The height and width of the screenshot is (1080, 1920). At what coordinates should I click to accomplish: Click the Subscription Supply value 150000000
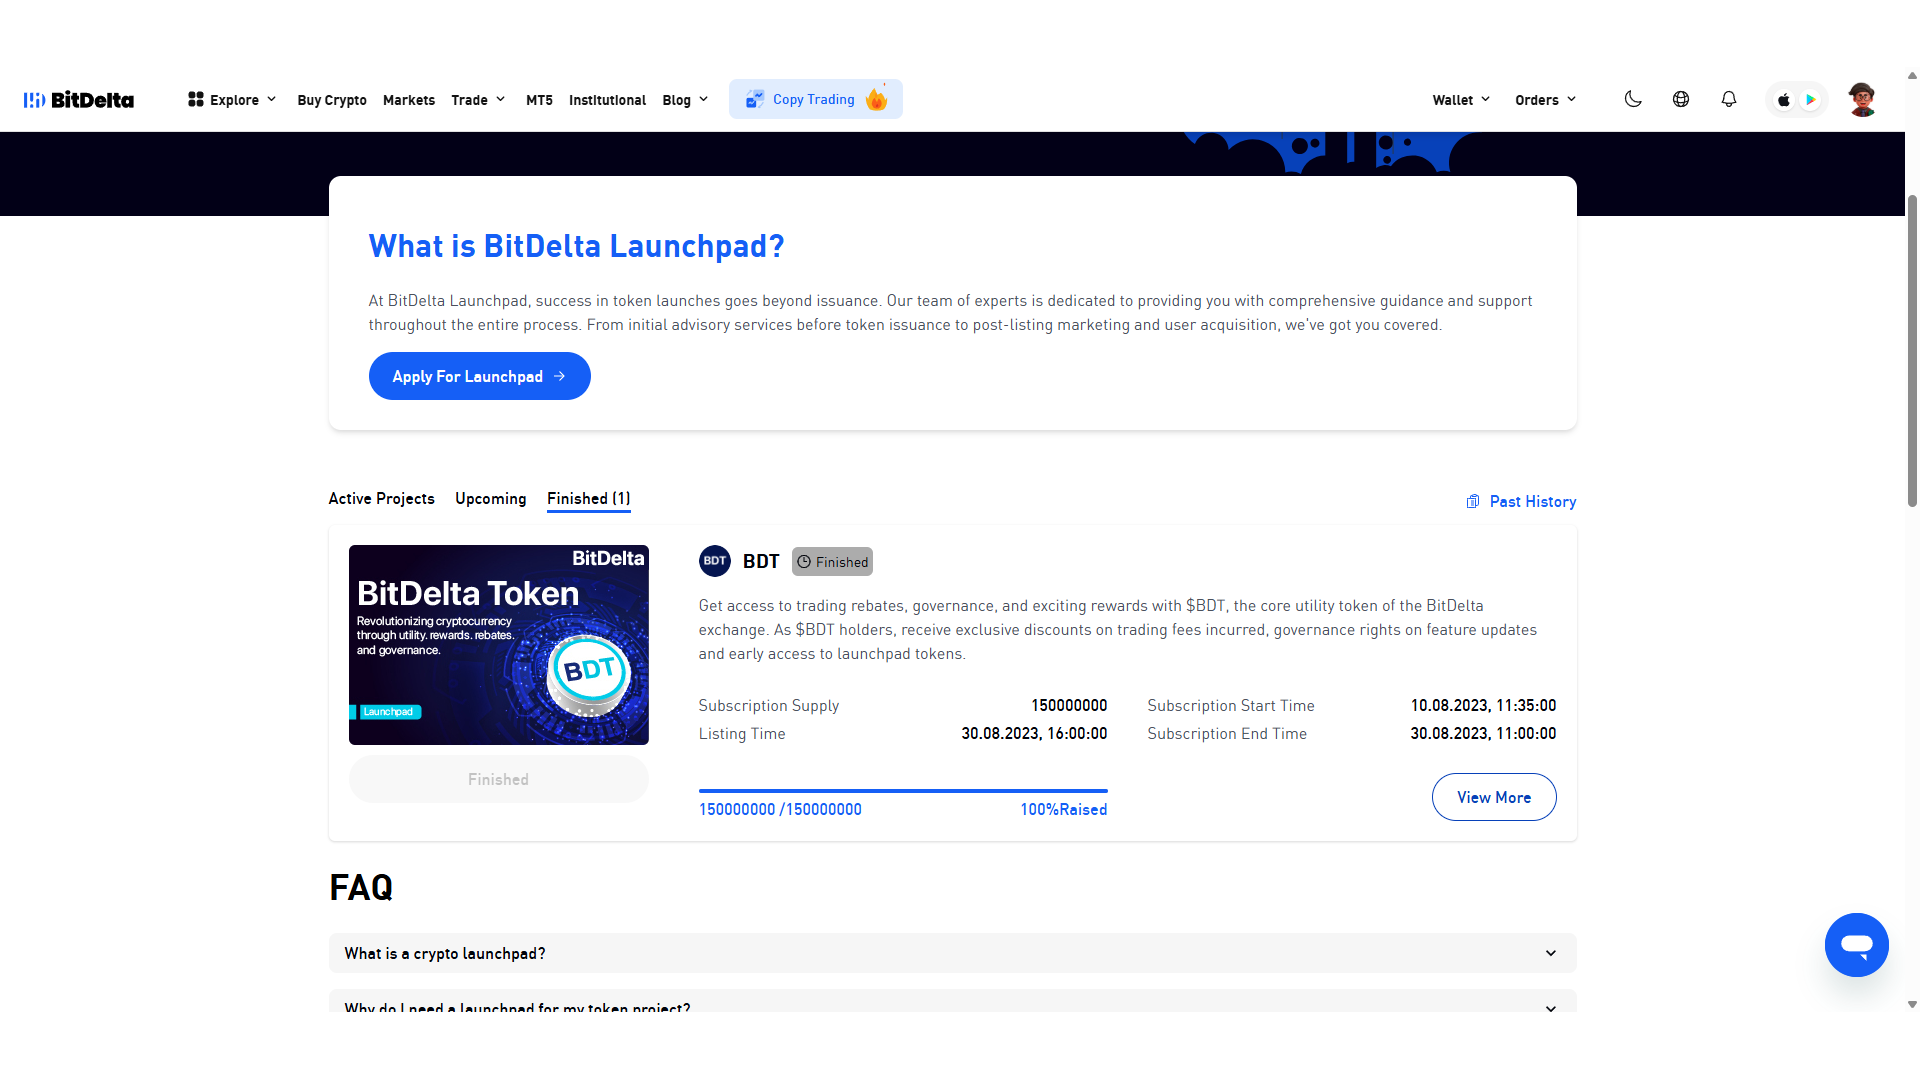coord(1069,705)
